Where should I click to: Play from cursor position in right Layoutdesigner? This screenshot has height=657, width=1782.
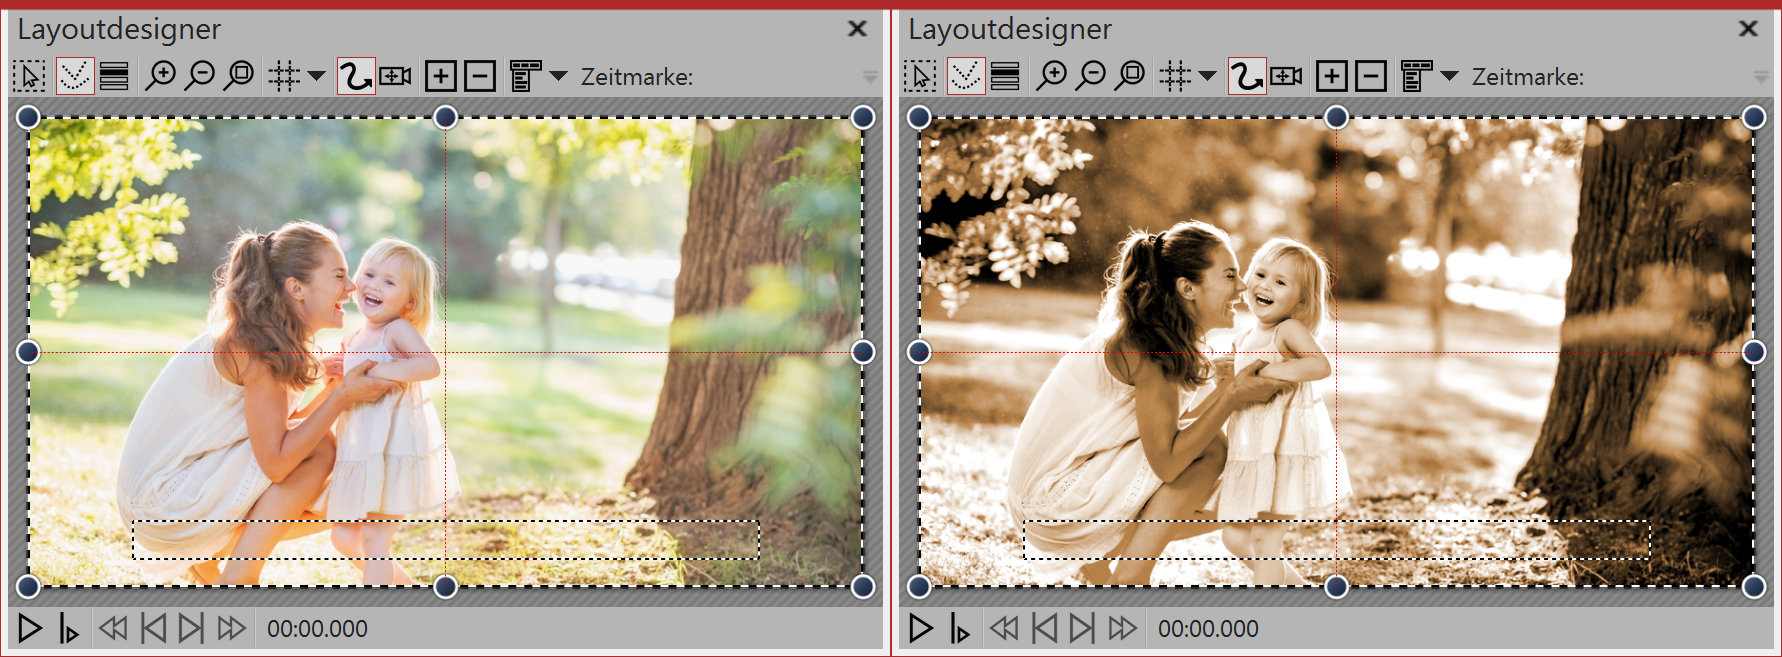(959, 629)
